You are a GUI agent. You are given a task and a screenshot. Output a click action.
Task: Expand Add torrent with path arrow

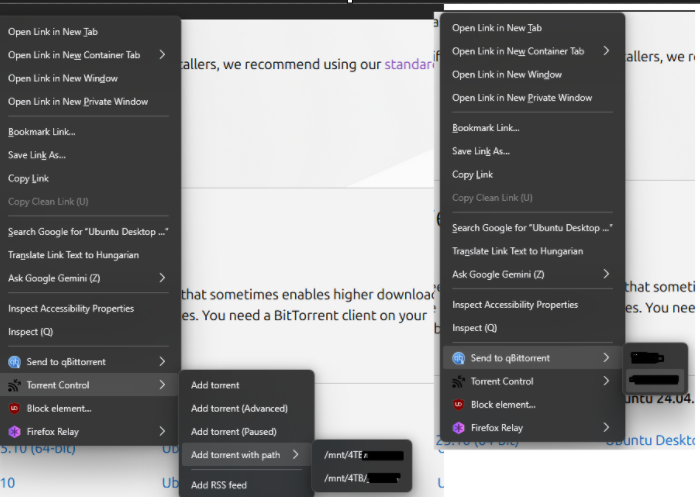point(295,455)
